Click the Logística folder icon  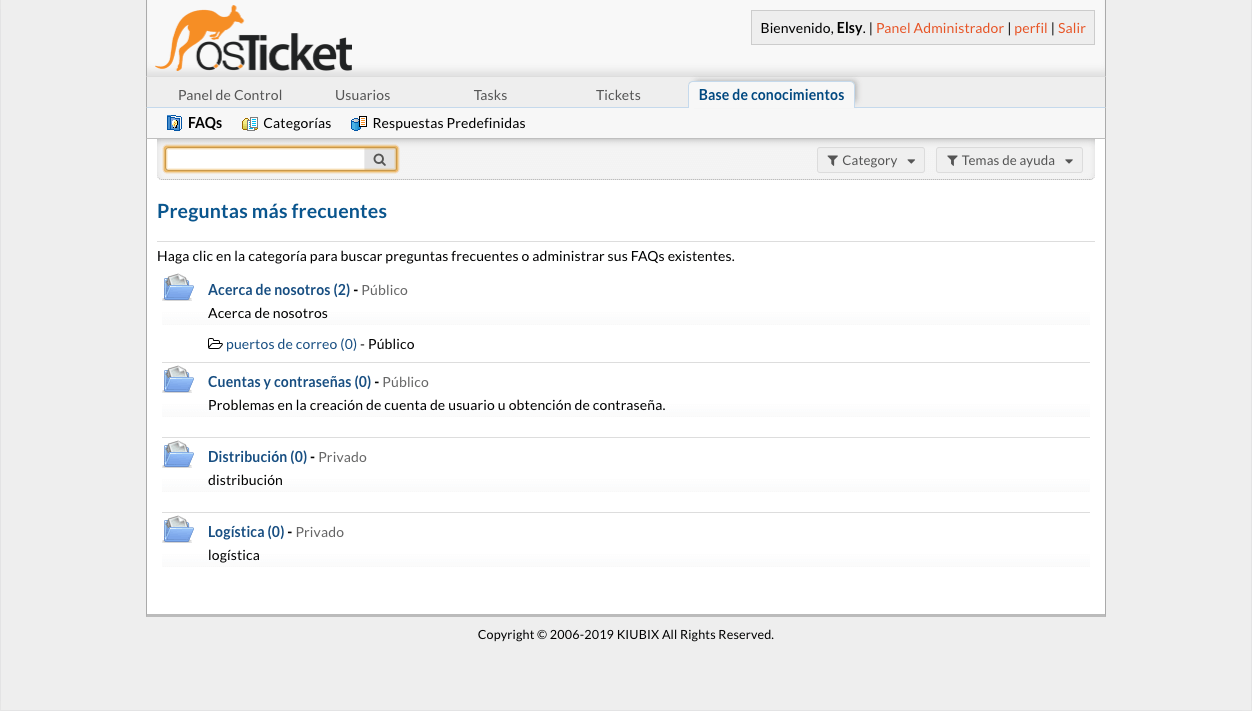point(178,530)
